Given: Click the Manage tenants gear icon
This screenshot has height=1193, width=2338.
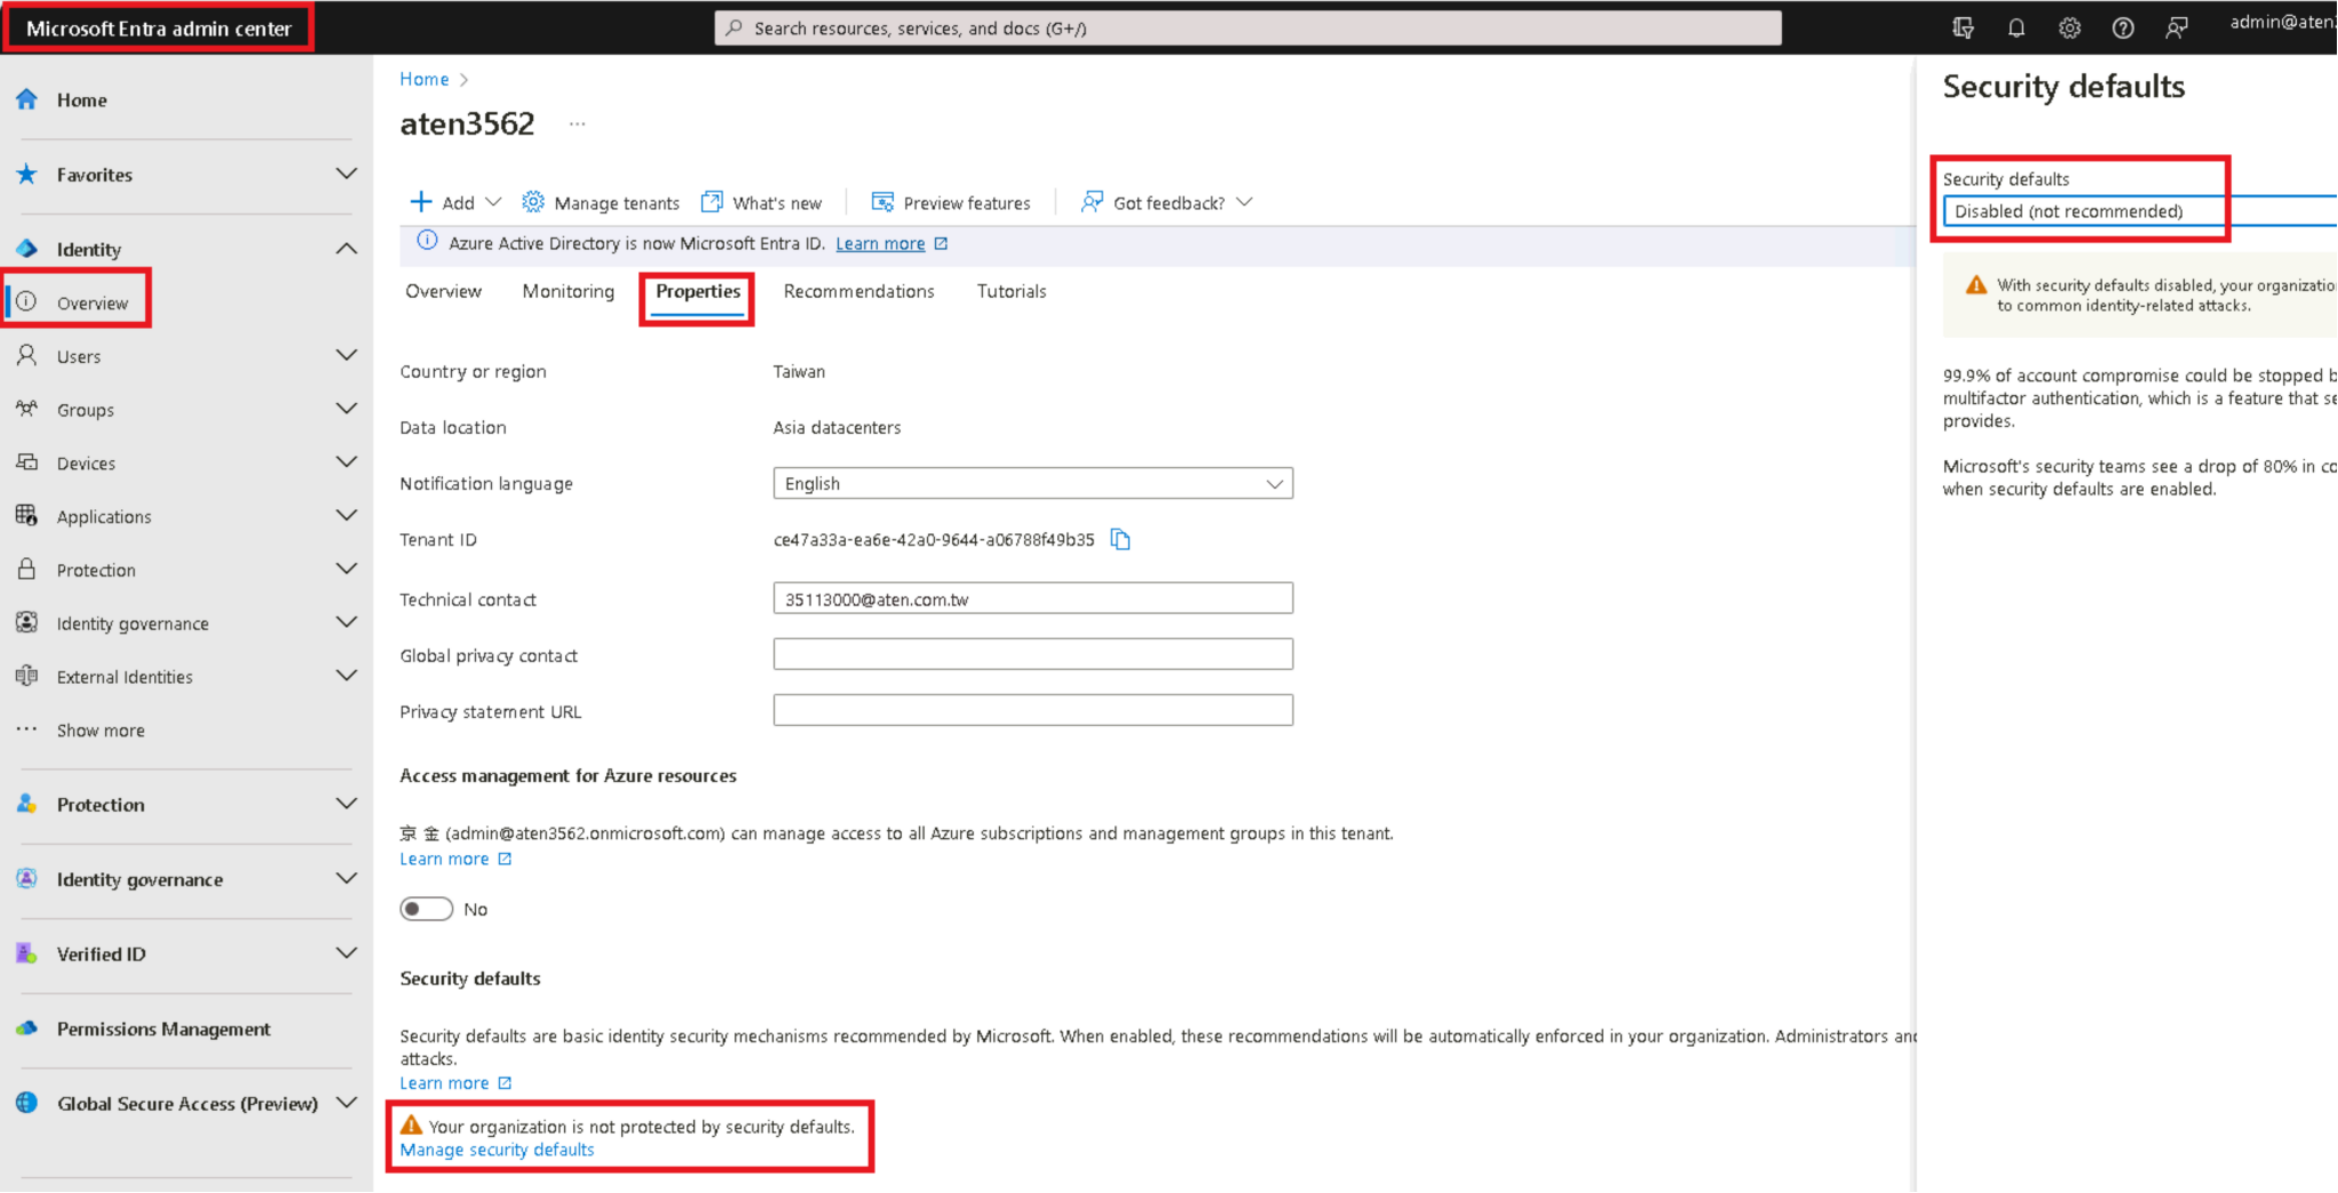Looking at the screenshot, I should pos(533,202).
